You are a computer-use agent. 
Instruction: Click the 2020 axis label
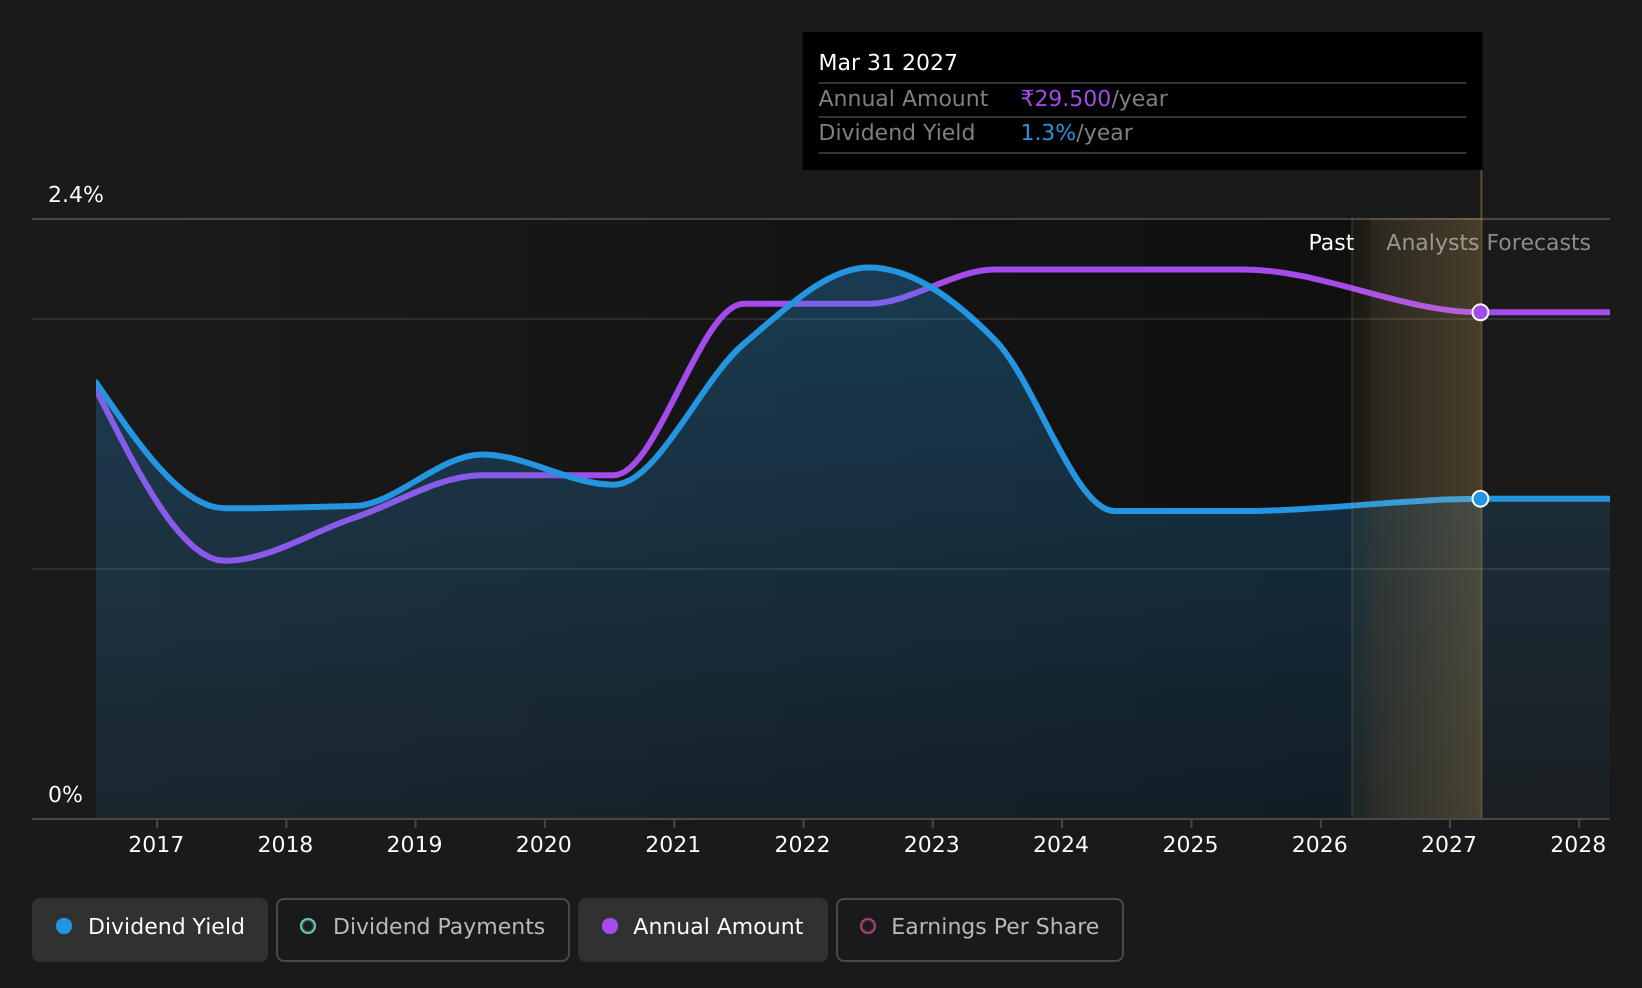544,845
